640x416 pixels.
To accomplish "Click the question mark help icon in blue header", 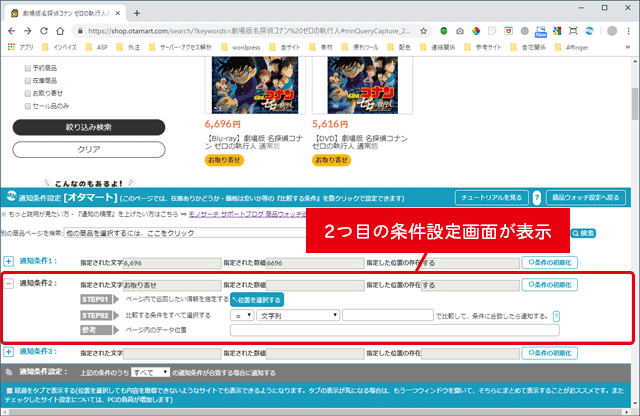I will (x=537, y=198).
